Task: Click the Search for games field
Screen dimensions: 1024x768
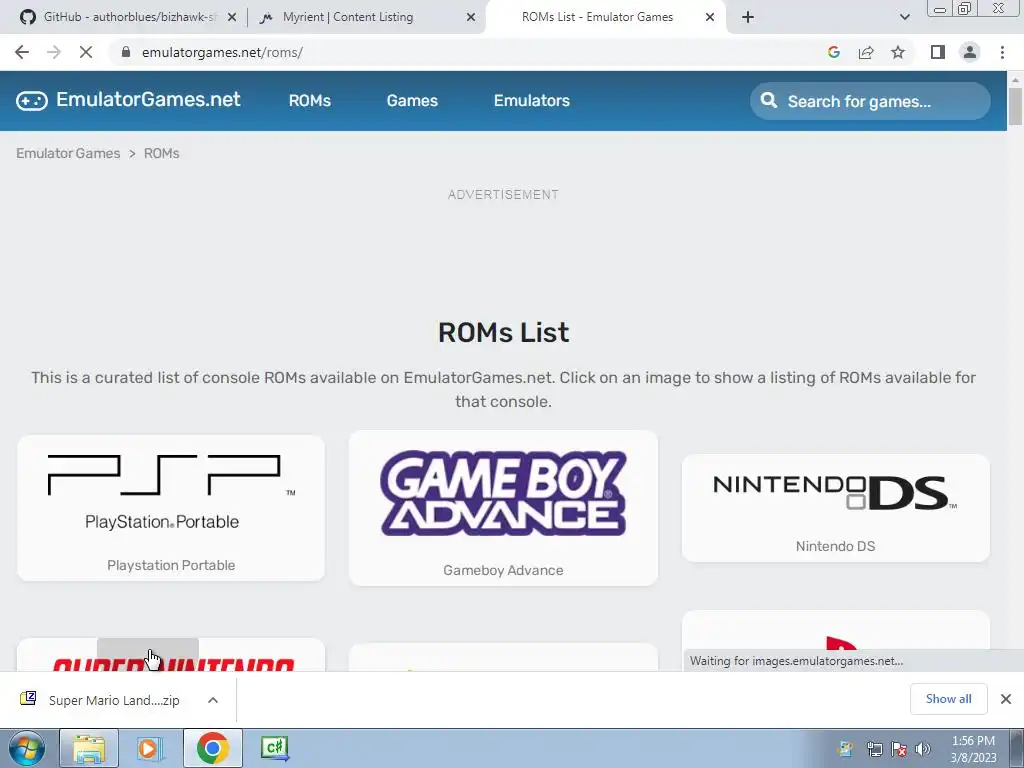Action: (x=870, y=101)
